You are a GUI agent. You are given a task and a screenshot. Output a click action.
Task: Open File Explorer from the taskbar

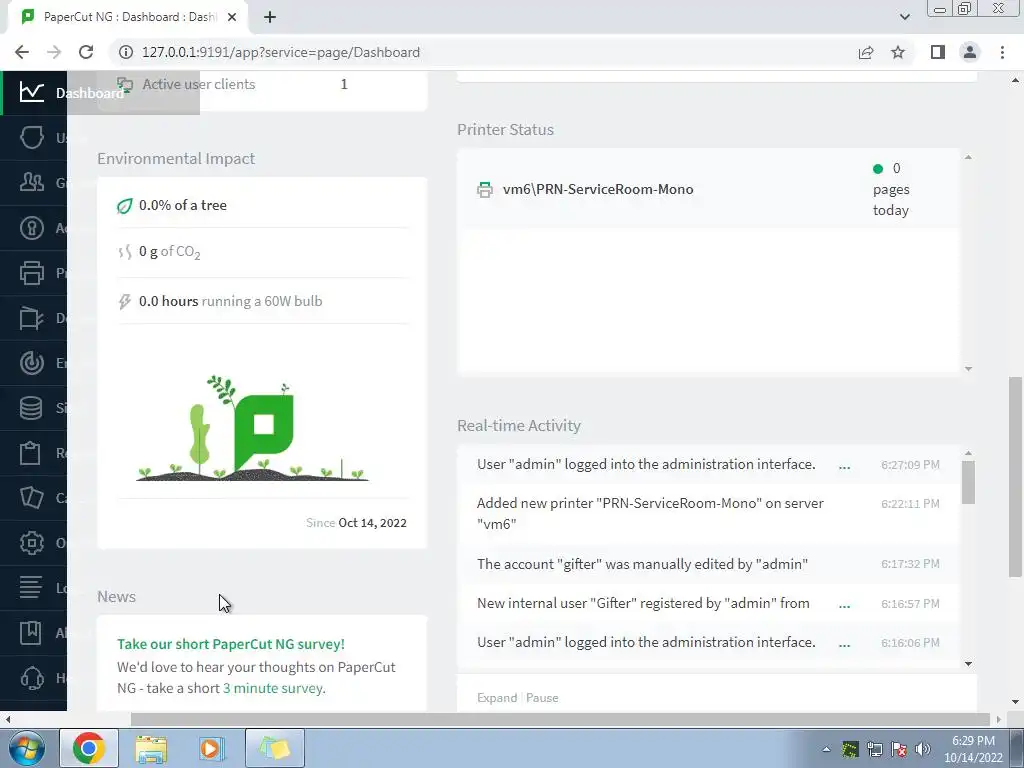(151, 748)
